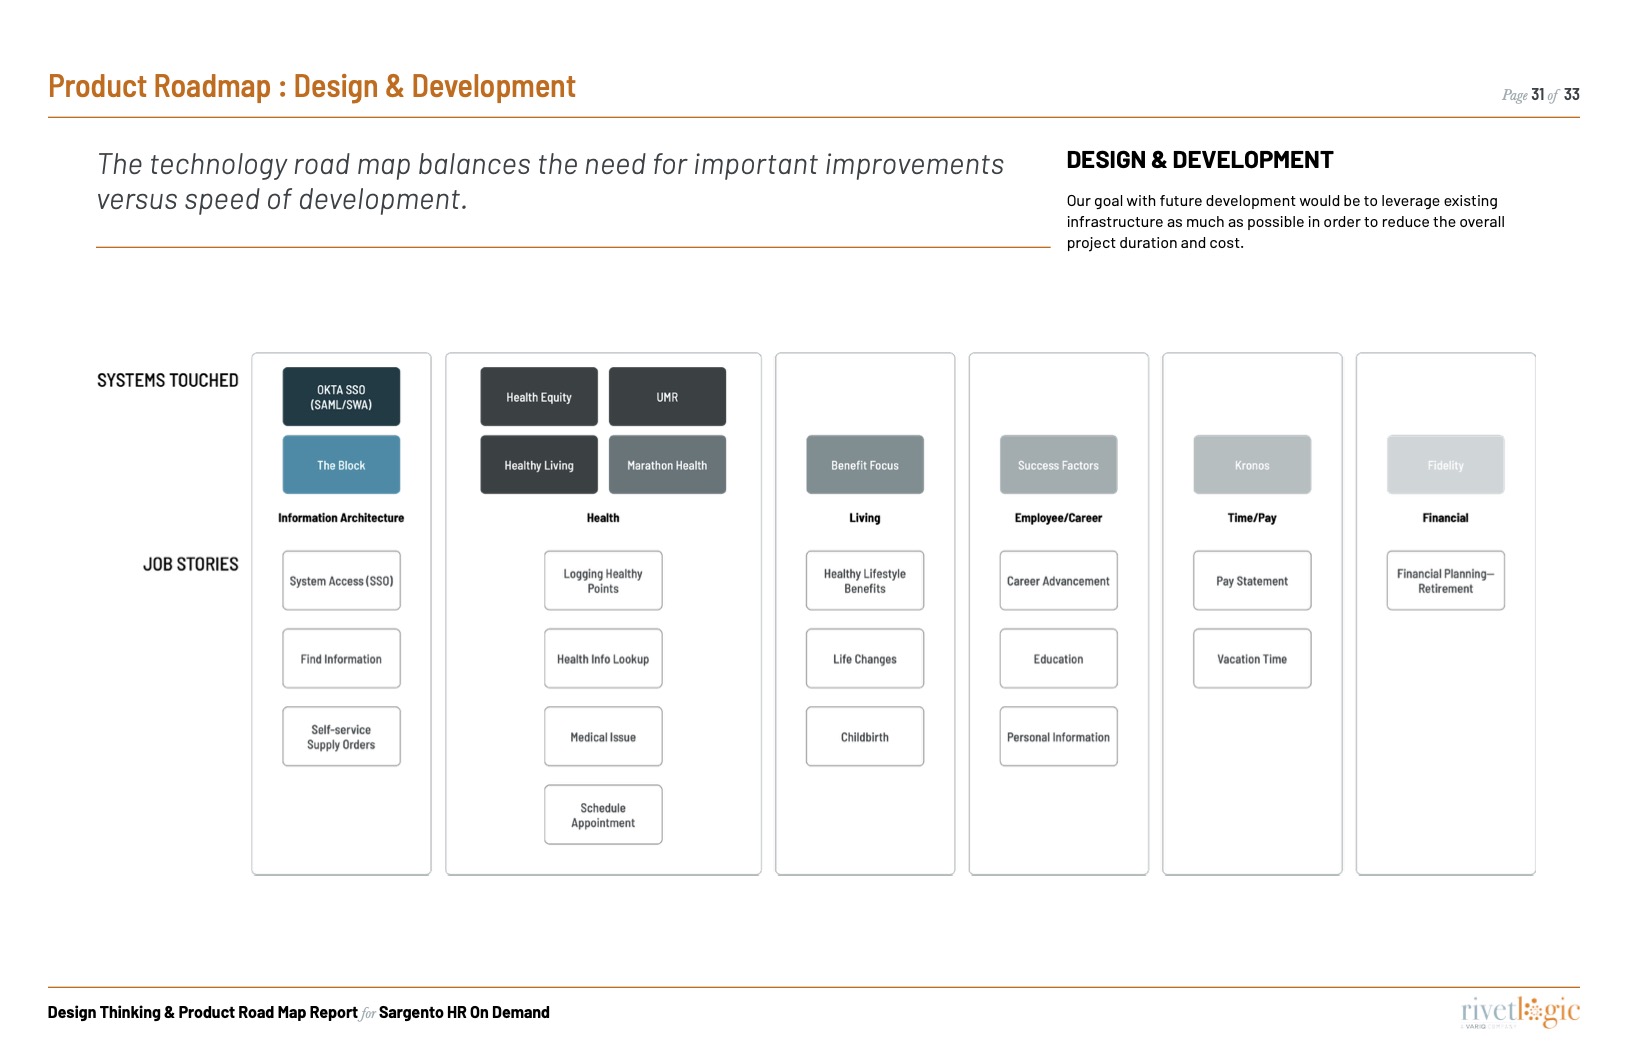Viewport: 1632px width, 1056px height.
Task: Select the Find Information job story
Action: (x=341, y=659)
